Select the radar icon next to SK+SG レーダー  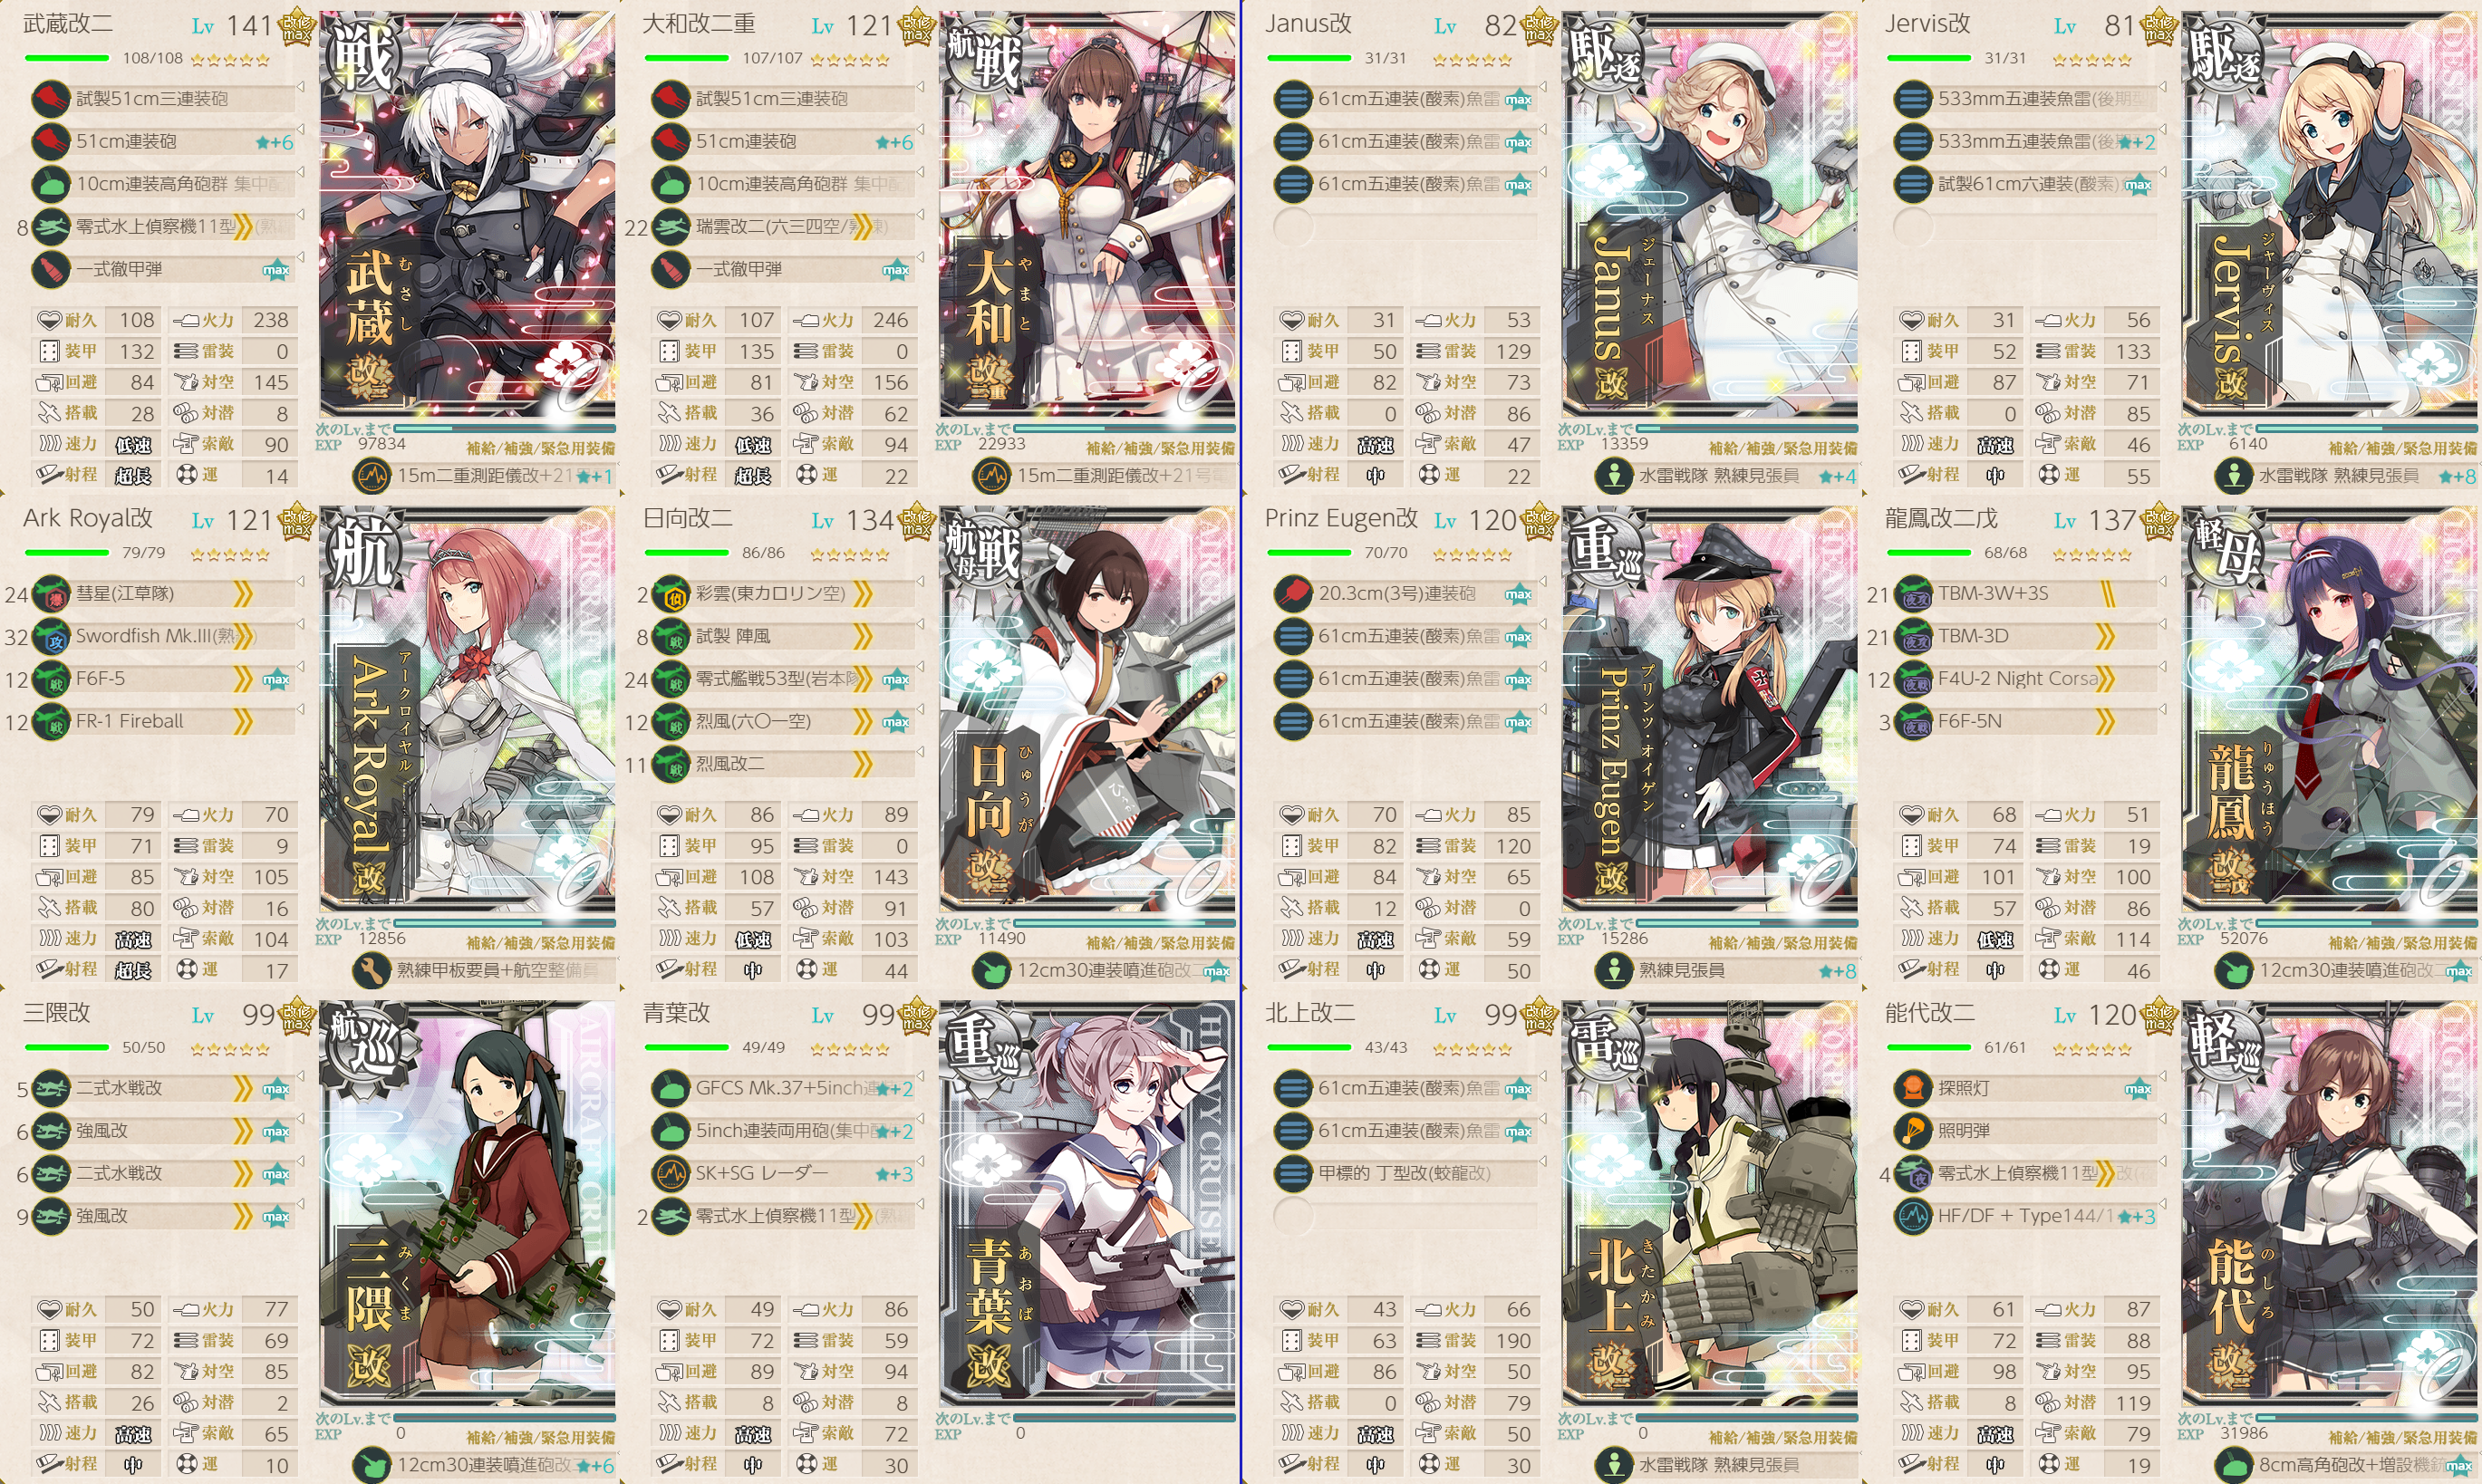[x=670, y=1173]
